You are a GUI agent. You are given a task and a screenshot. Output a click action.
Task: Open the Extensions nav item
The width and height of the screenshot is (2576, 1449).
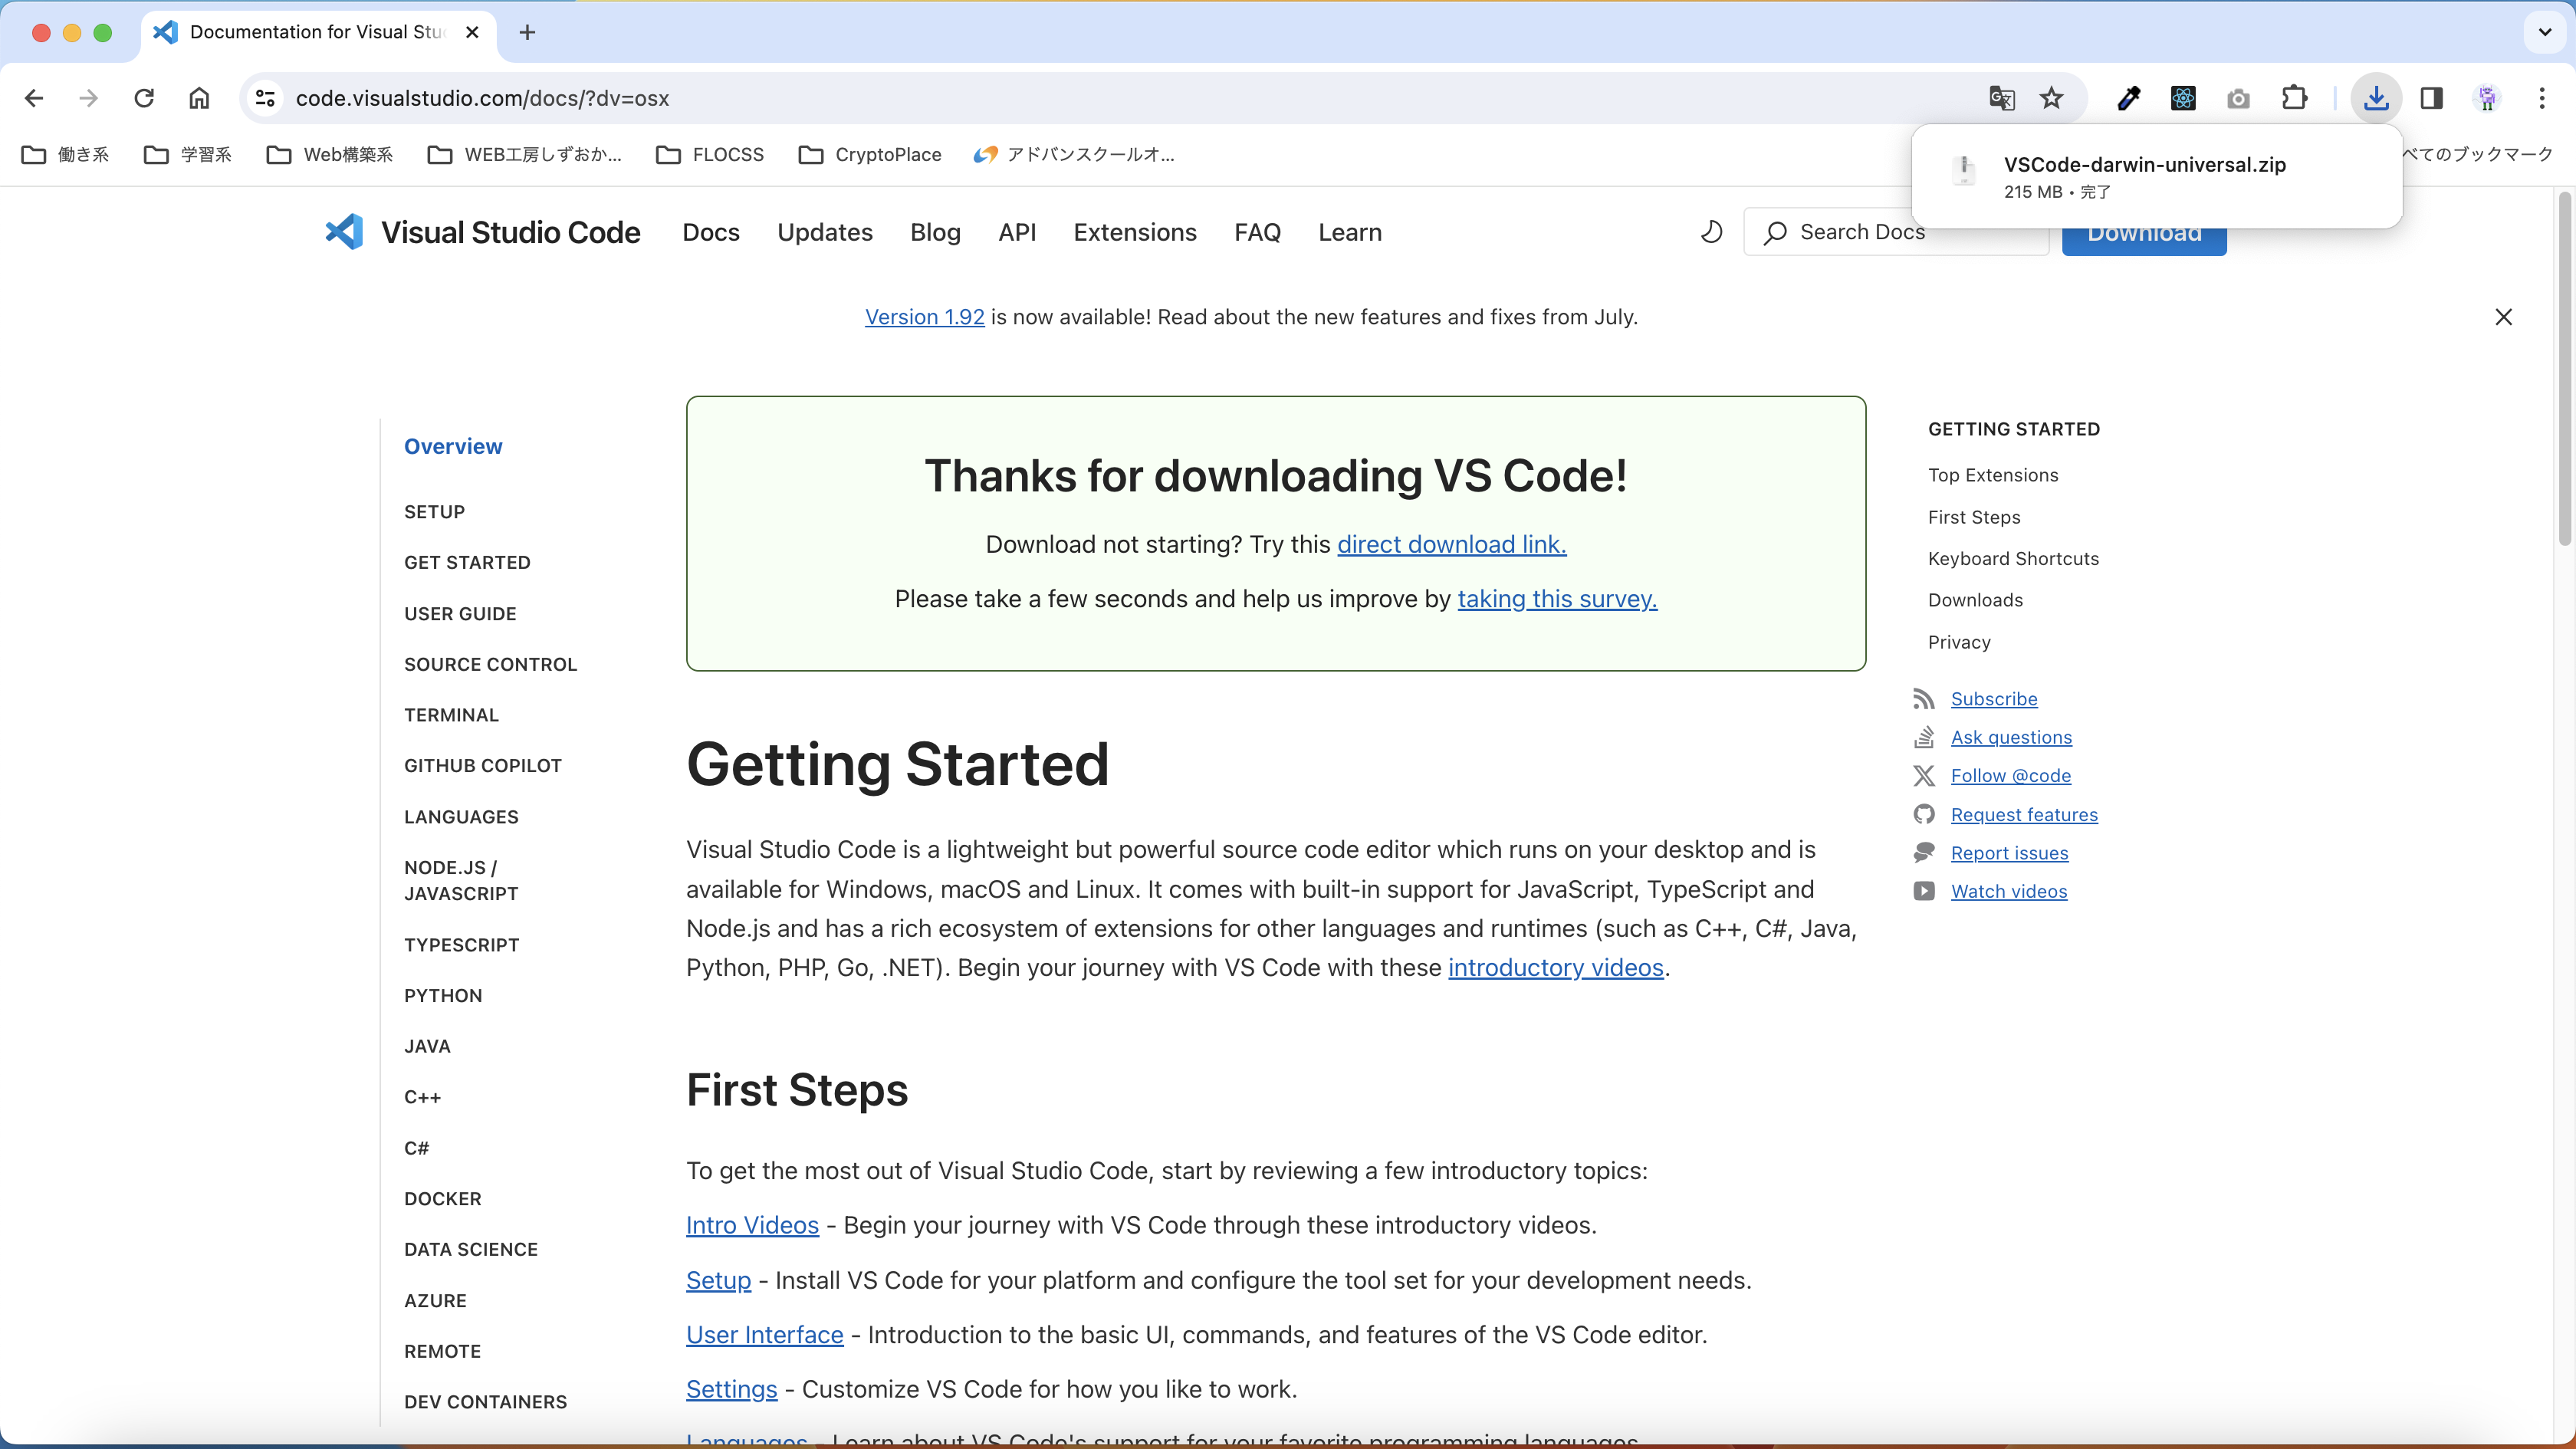[x=1134, y=232]
